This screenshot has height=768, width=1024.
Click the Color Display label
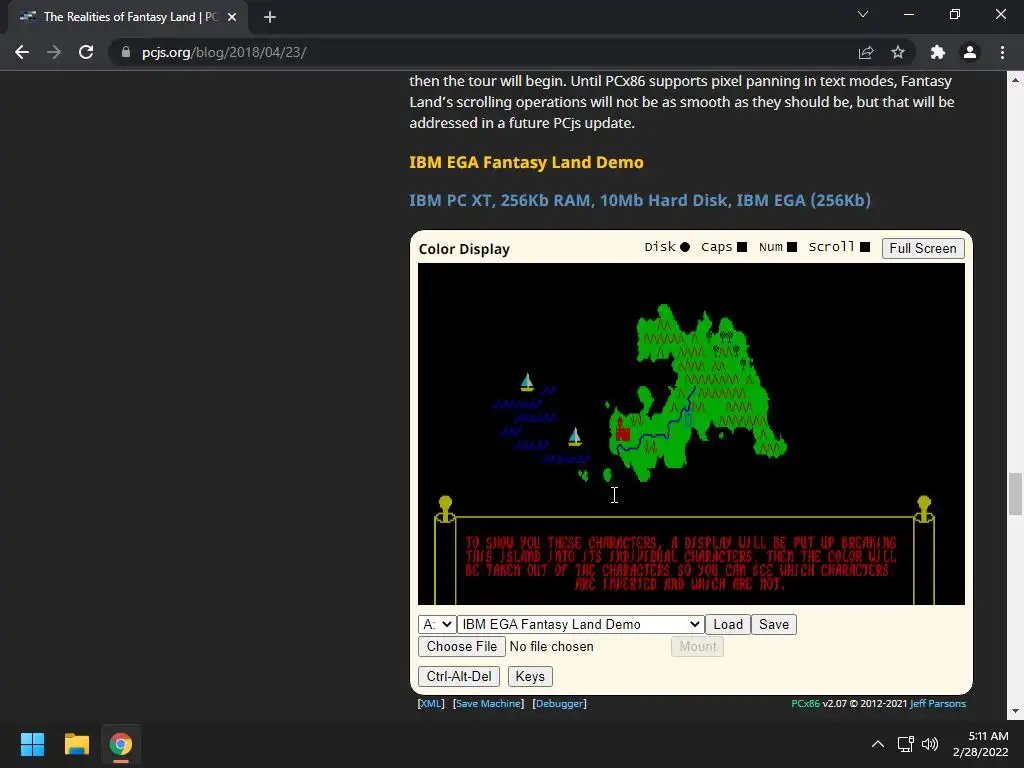click(464, 249)
